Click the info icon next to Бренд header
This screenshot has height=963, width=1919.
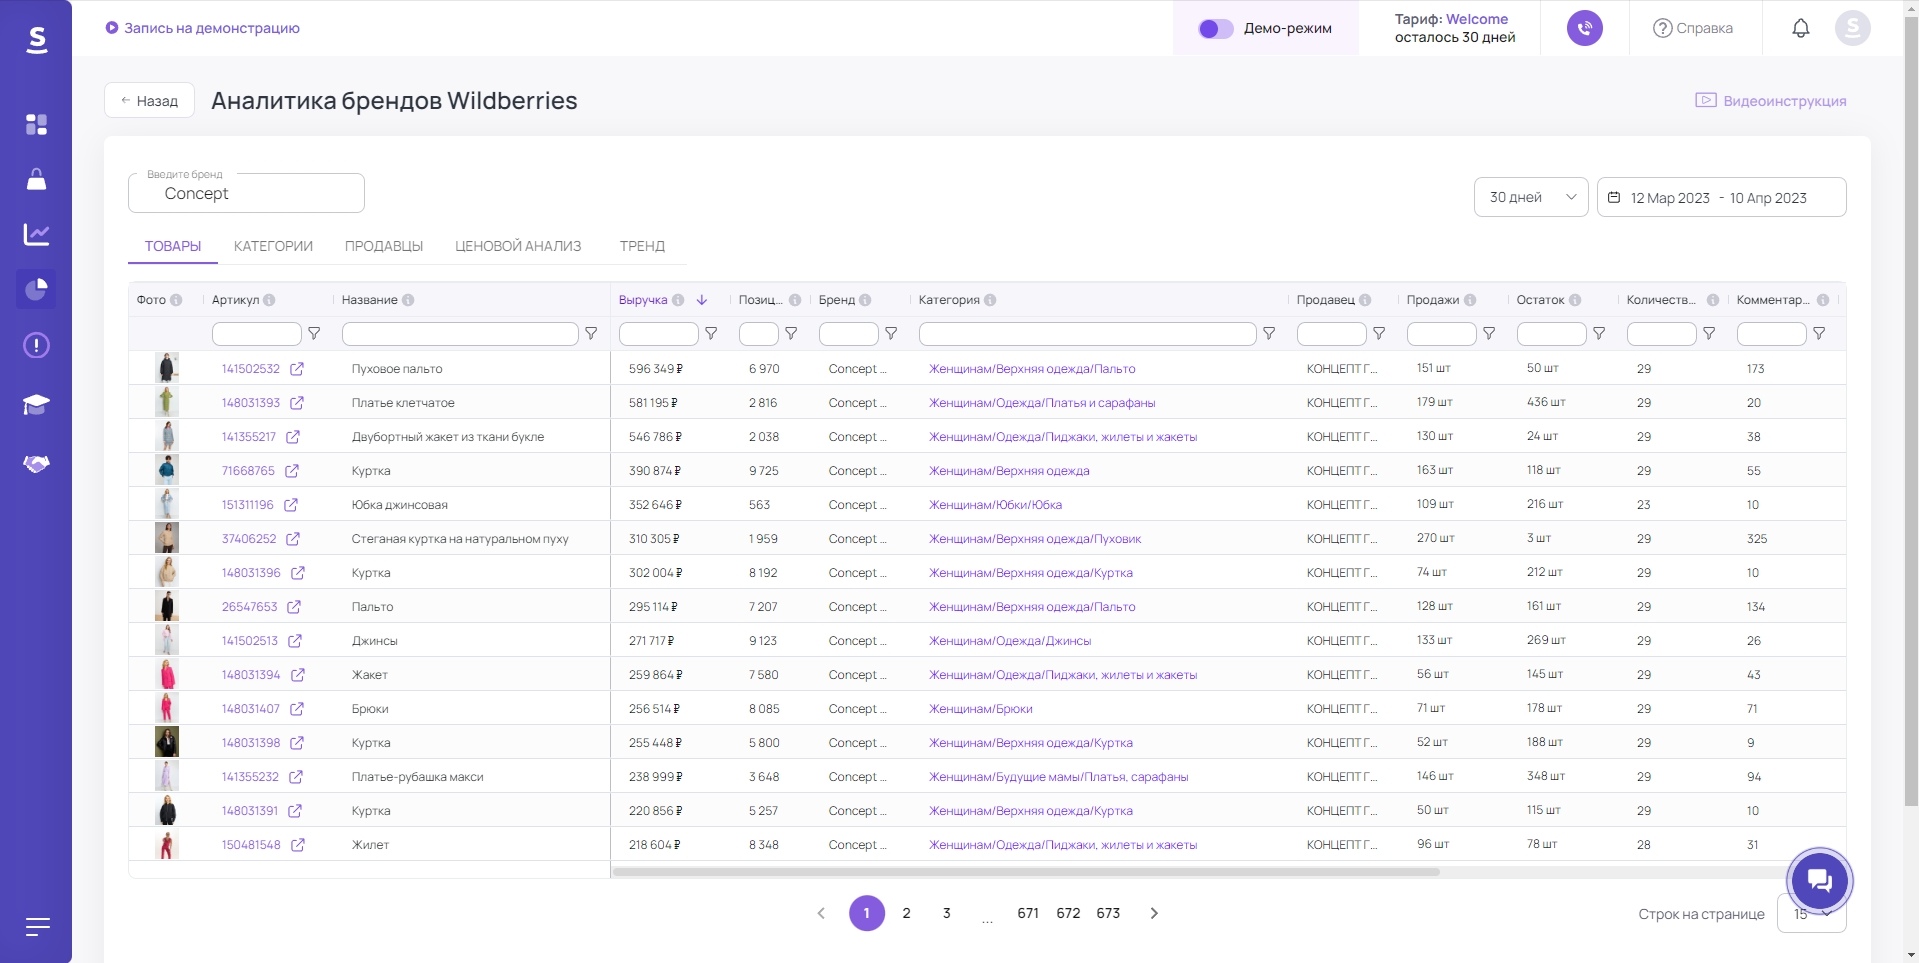pyautogui.click(x=865, y=300)
